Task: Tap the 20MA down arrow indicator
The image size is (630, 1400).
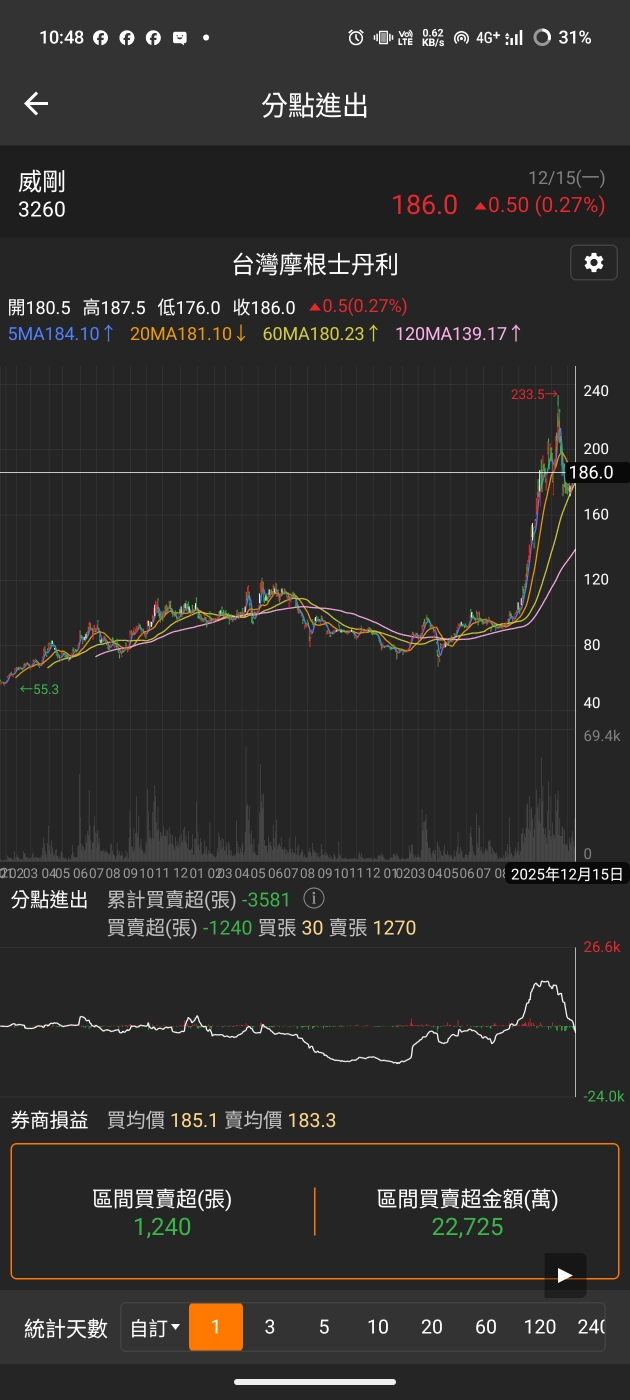Action: (x=240, y=334)
